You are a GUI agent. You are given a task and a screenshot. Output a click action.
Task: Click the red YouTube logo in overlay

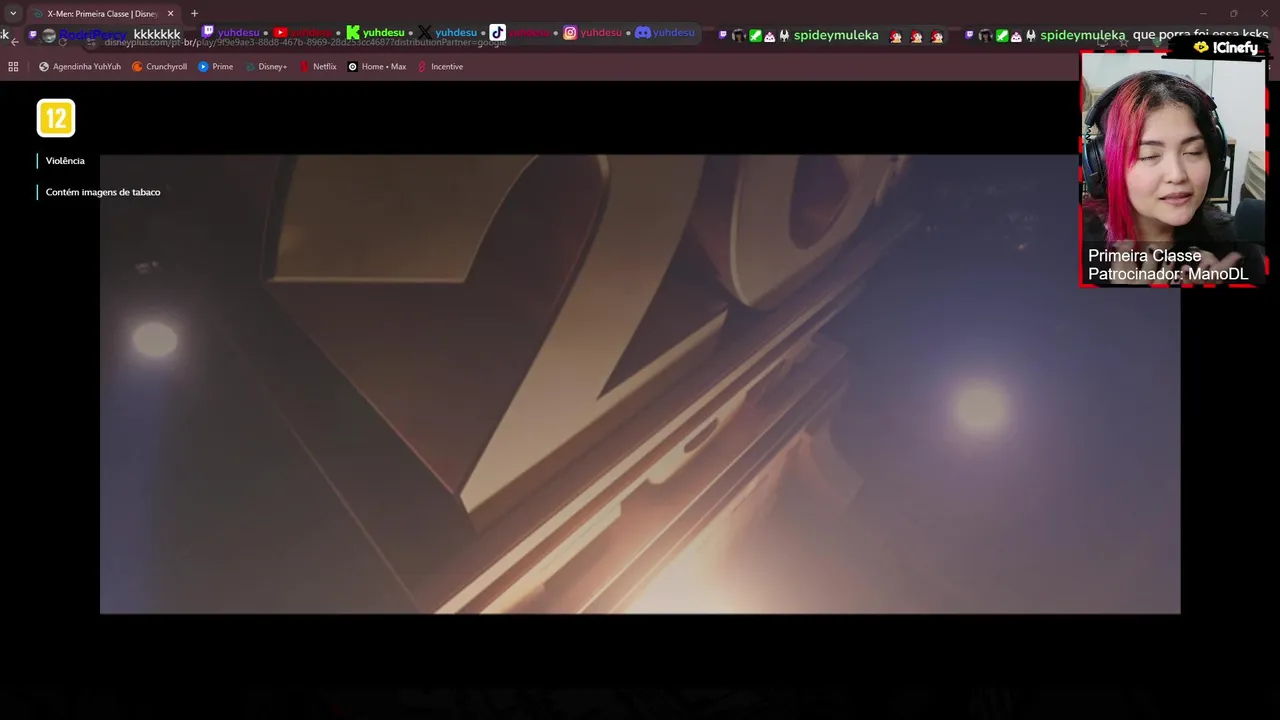point(280,32)
